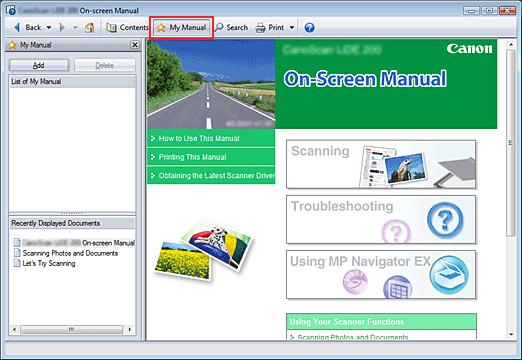Follow the Scanning Photos and Documents page link

(x=353, y=337)
